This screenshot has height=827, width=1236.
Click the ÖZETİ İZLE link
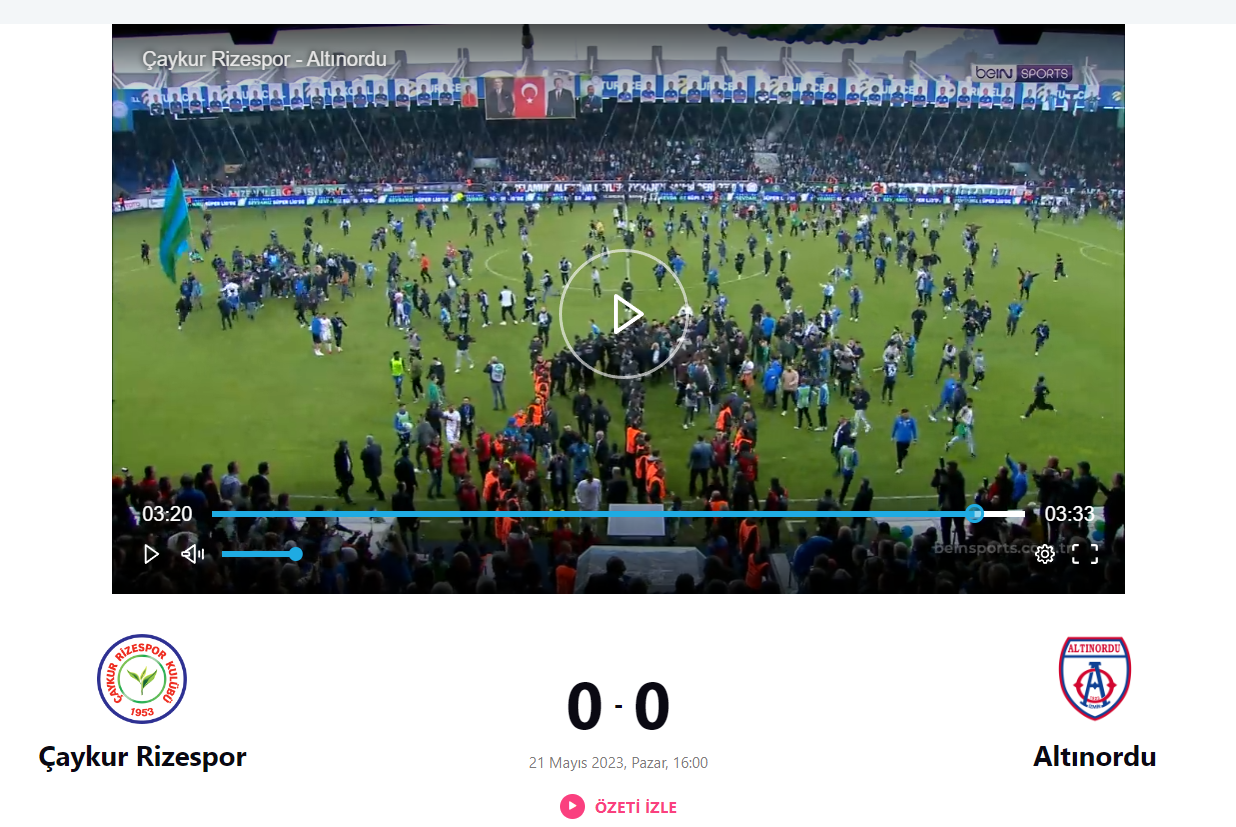point(636,807)
